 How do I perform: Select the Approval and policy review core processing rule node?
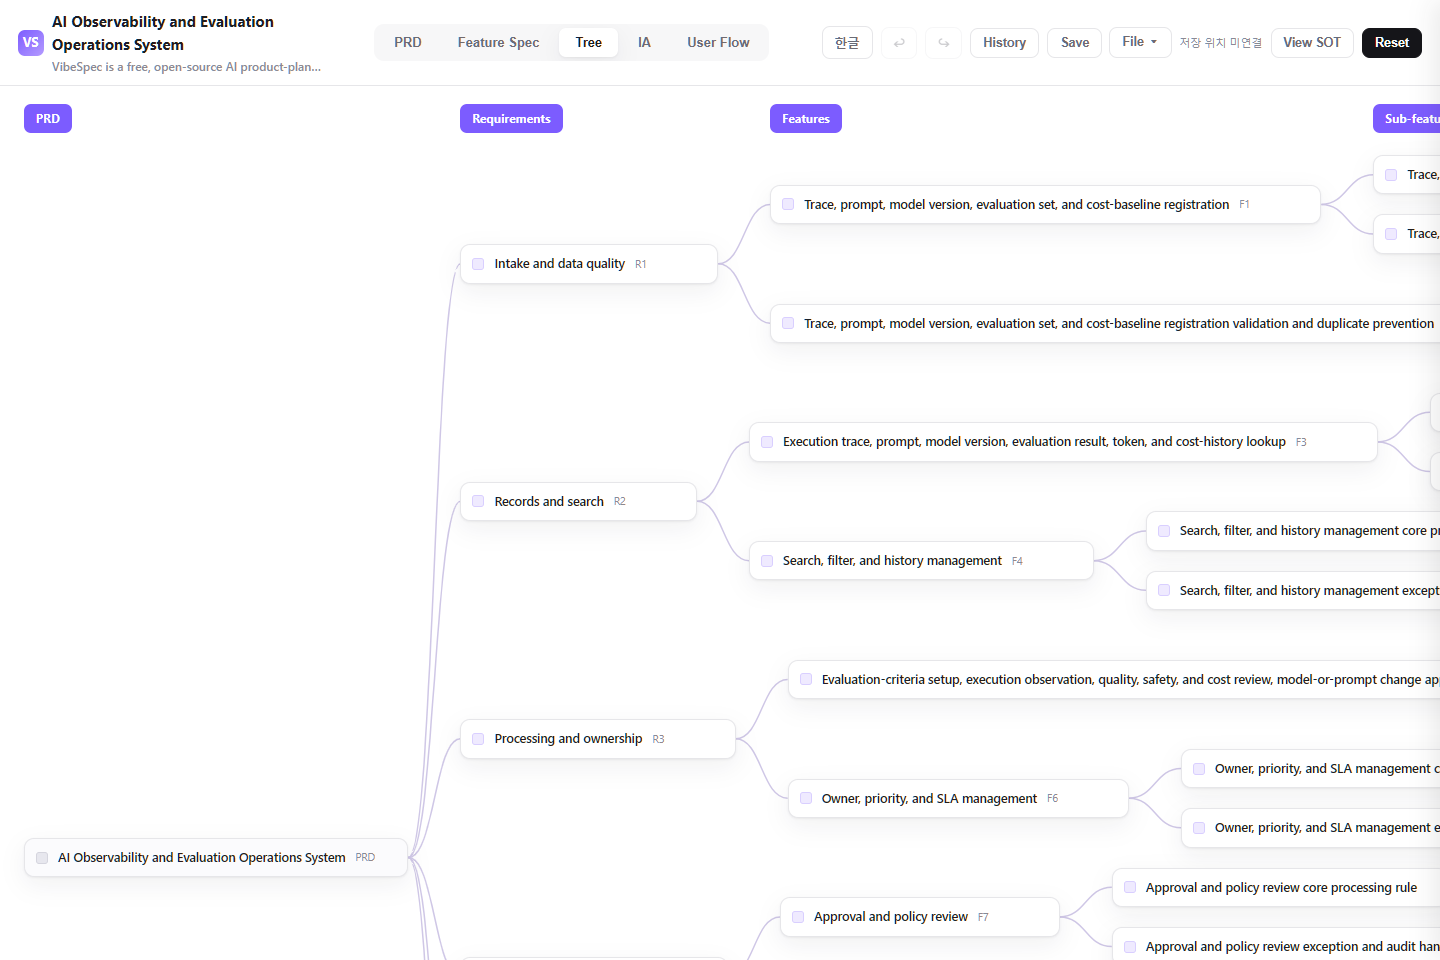coord(1276,887)
